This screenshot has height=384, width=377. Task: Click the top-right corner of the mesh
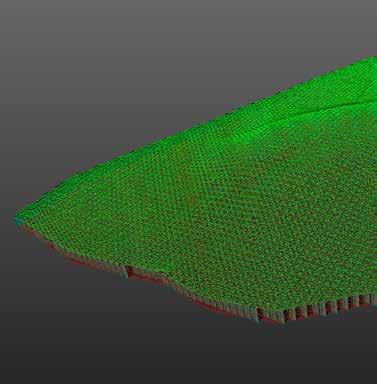click(x=373, y=59)
